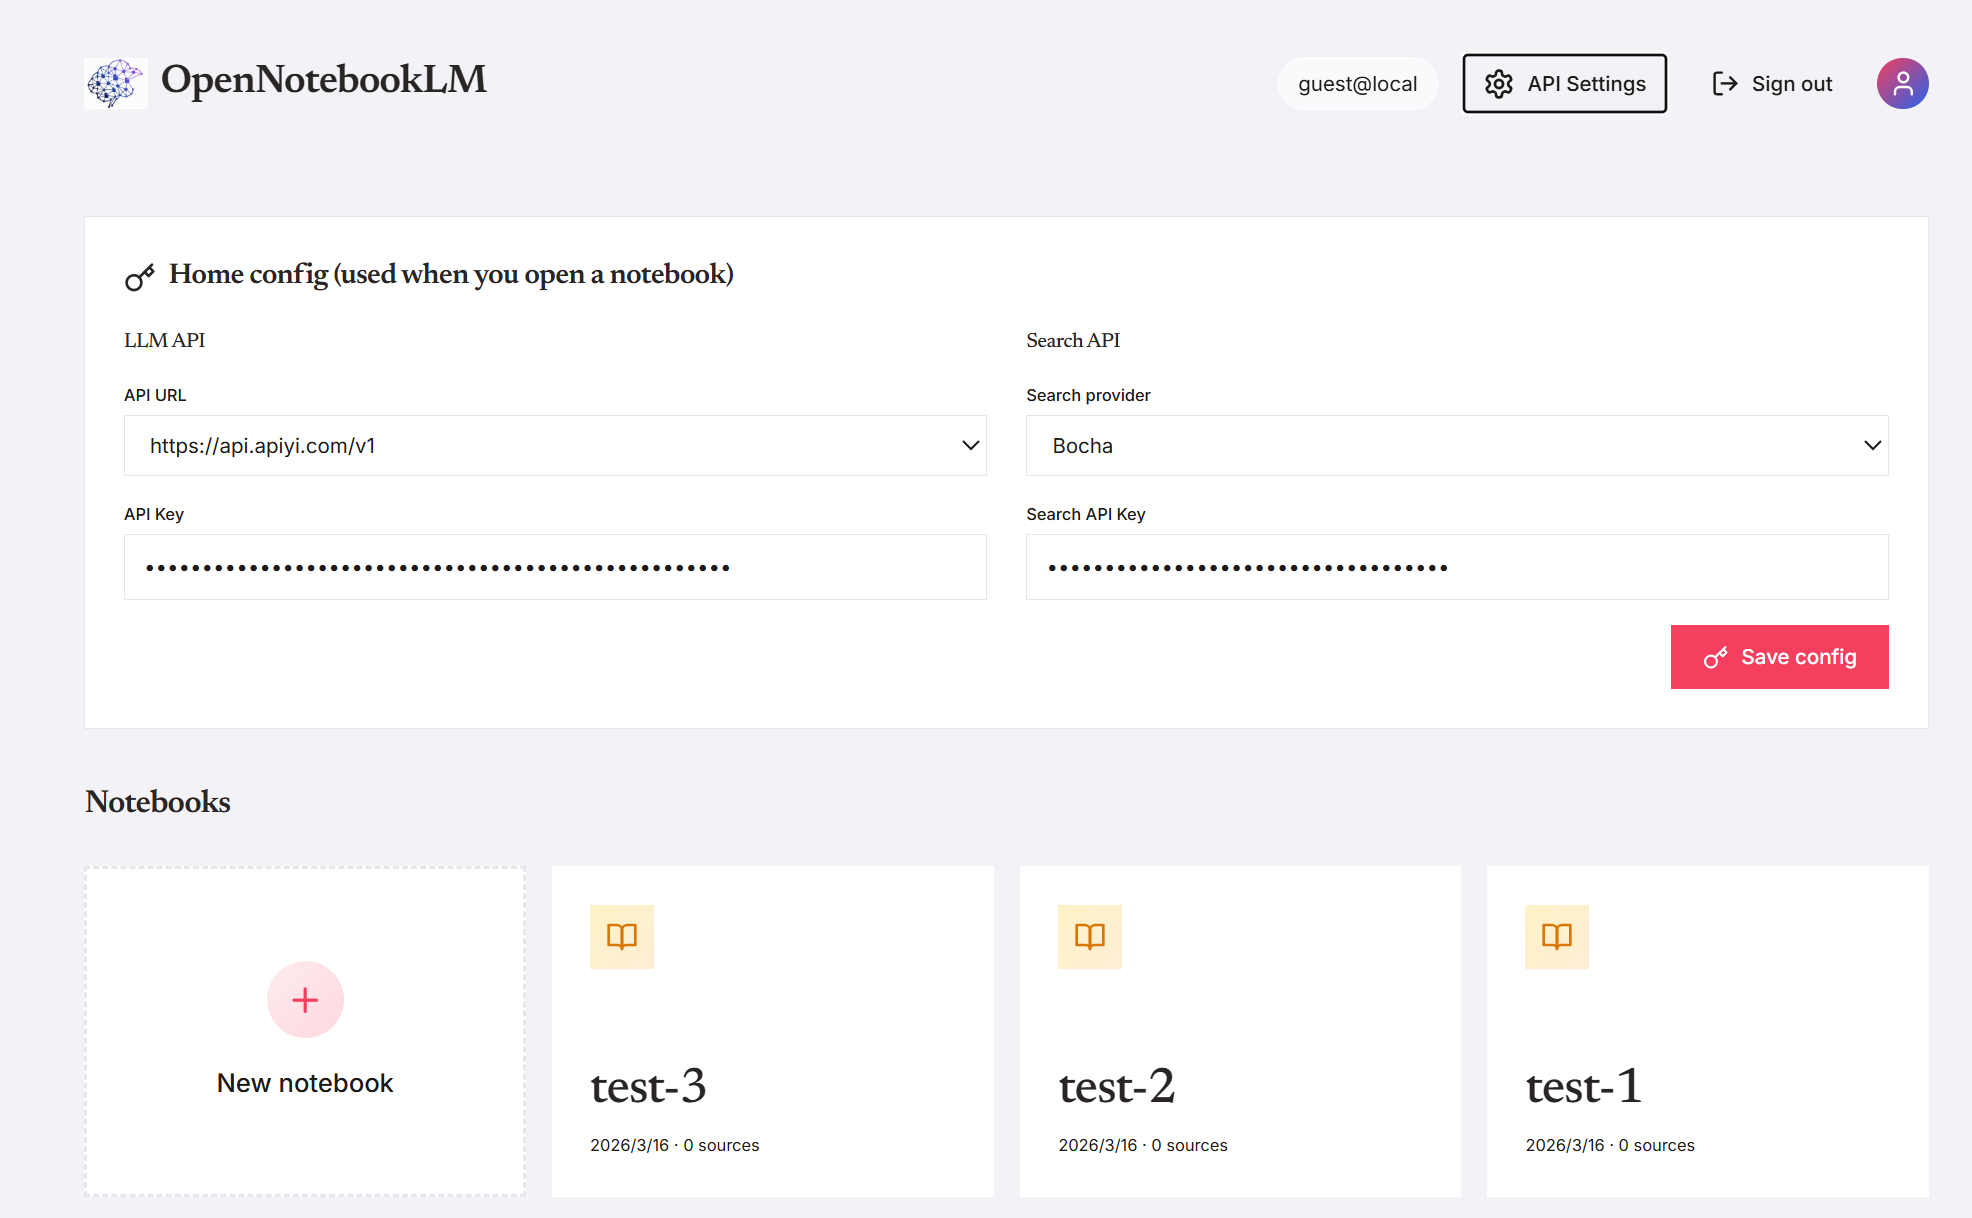Screen dimensions: 1972x1218
Task: Click the key icon beside Home config heading
Action: point(140,277)
